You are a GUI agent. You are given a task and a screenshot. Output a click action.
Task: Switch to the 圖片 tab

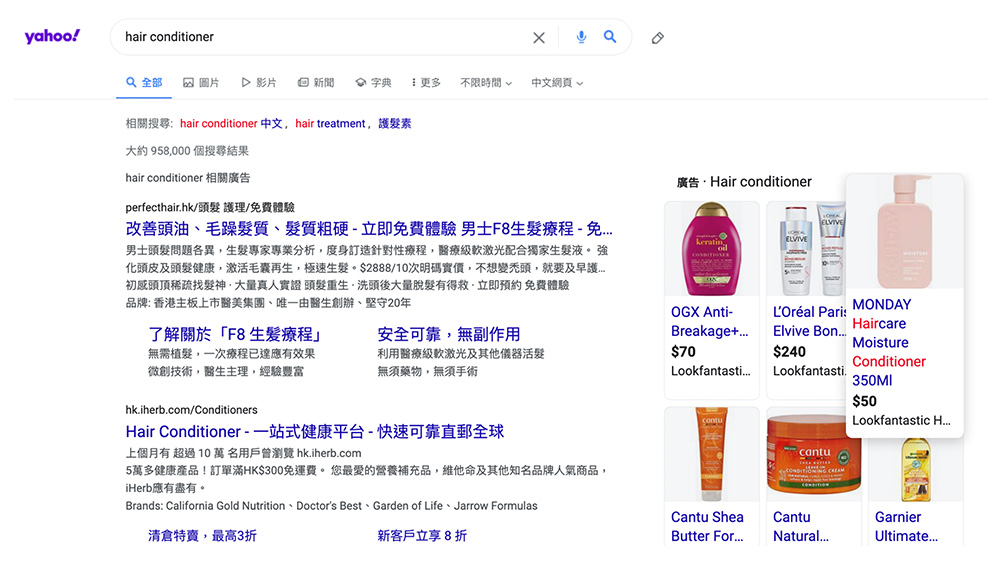pos(201,82)
